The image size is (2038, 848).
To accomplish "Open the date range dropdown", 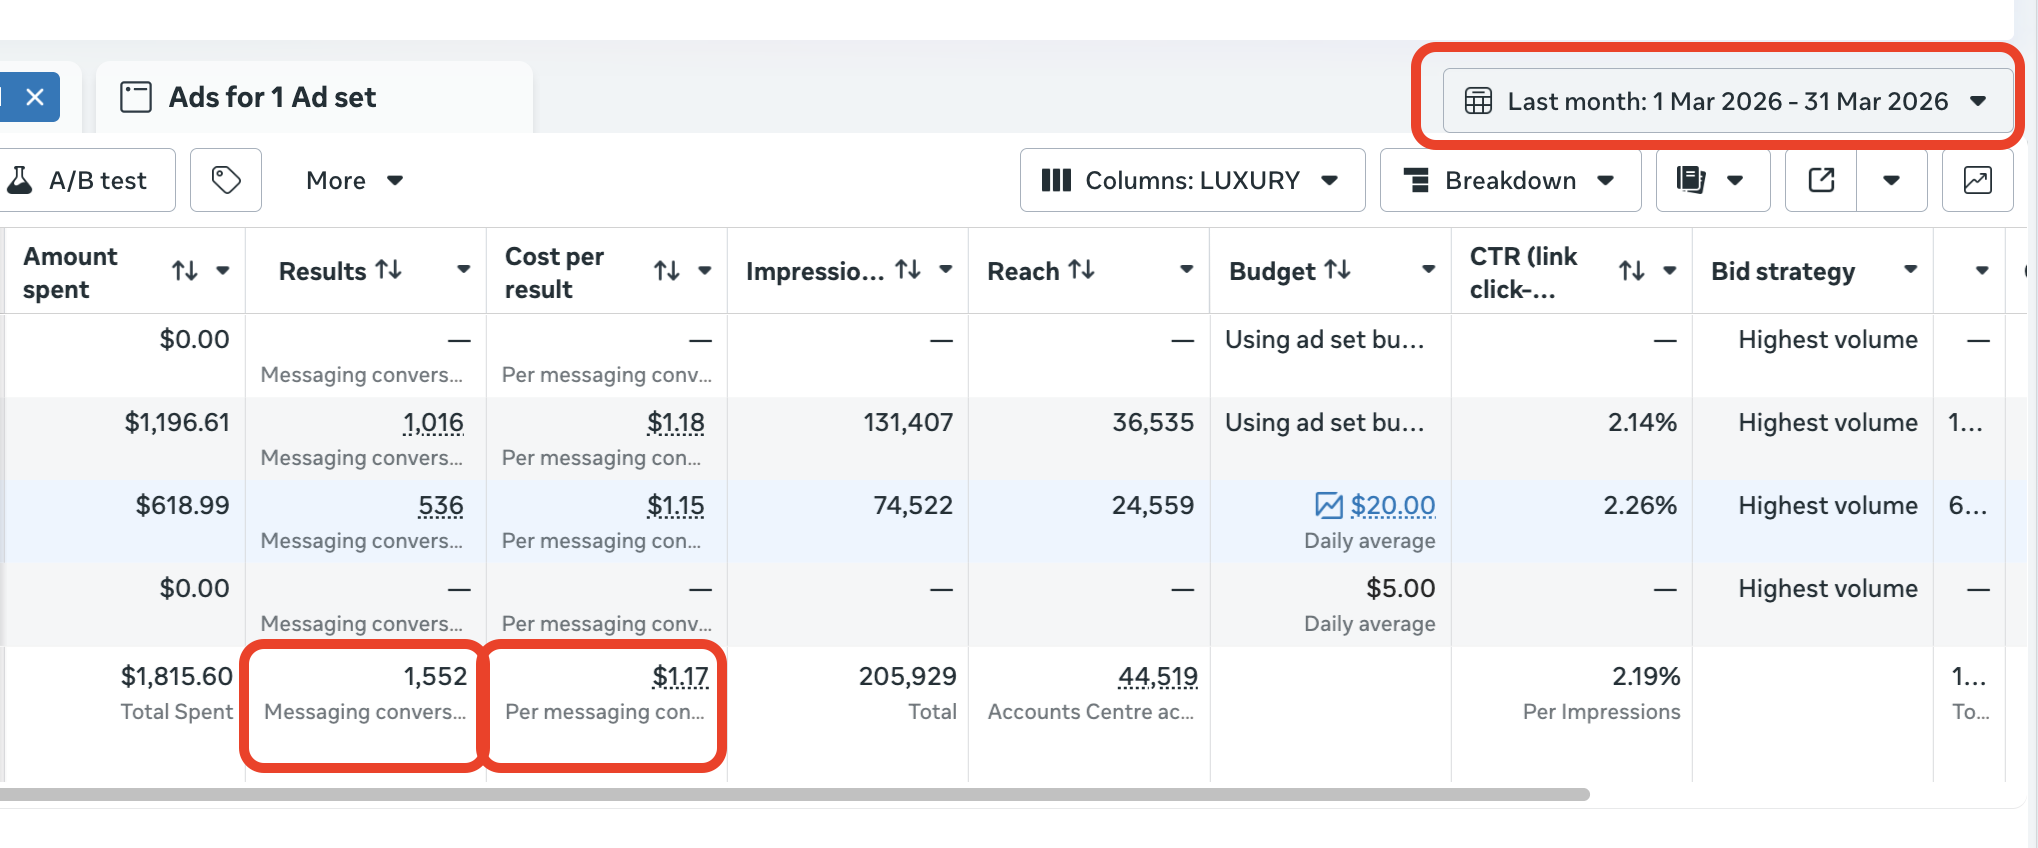I will click(x=1727, y=101).
